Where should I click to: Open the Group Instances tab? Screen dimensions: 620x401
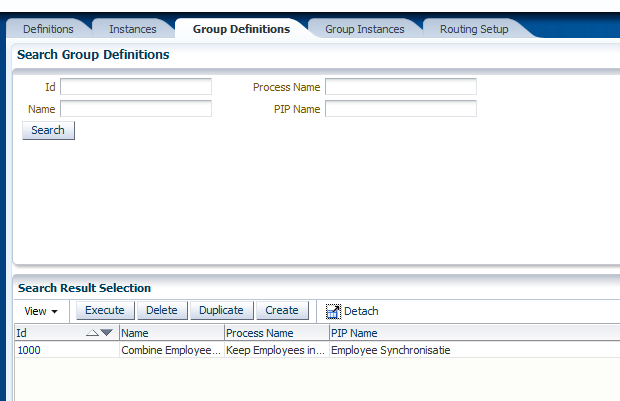coord(365,29)
